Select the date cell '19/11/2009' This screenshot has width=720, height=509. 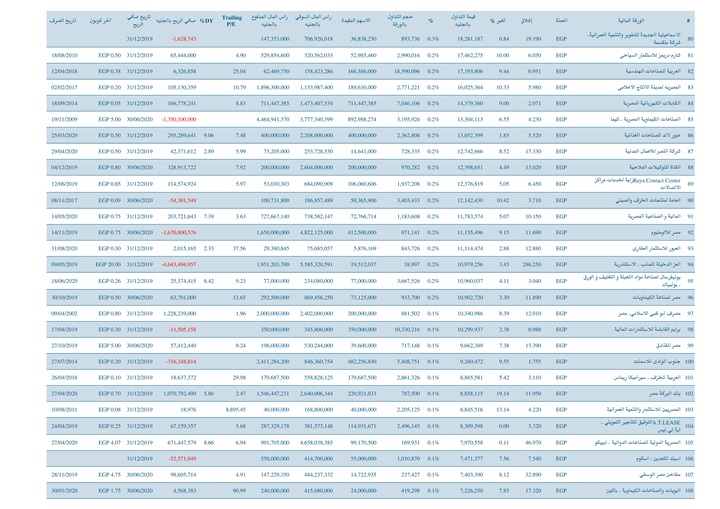tap(64, 119)
